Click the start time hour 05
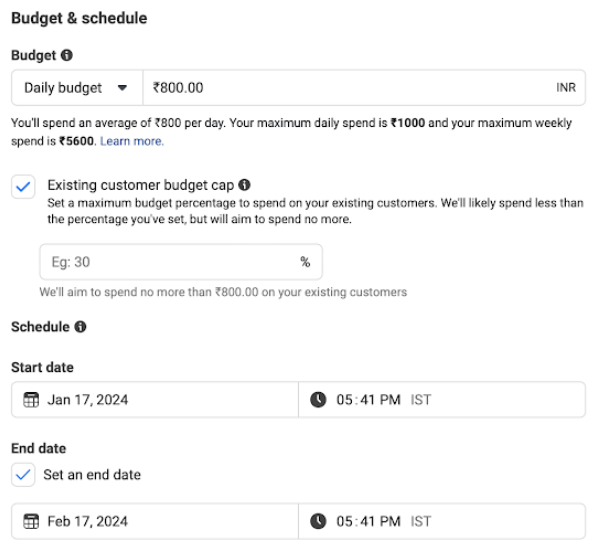The image size is (595, 547). tap(344, 400)
